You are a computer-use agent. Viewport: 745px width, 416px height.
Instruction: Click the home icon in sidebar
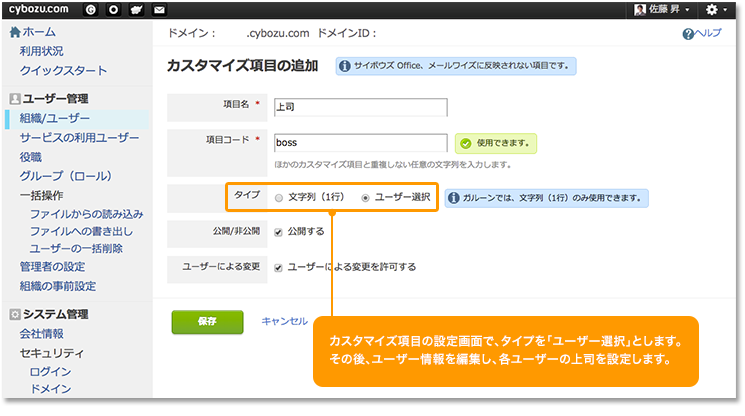coord(14,32)
